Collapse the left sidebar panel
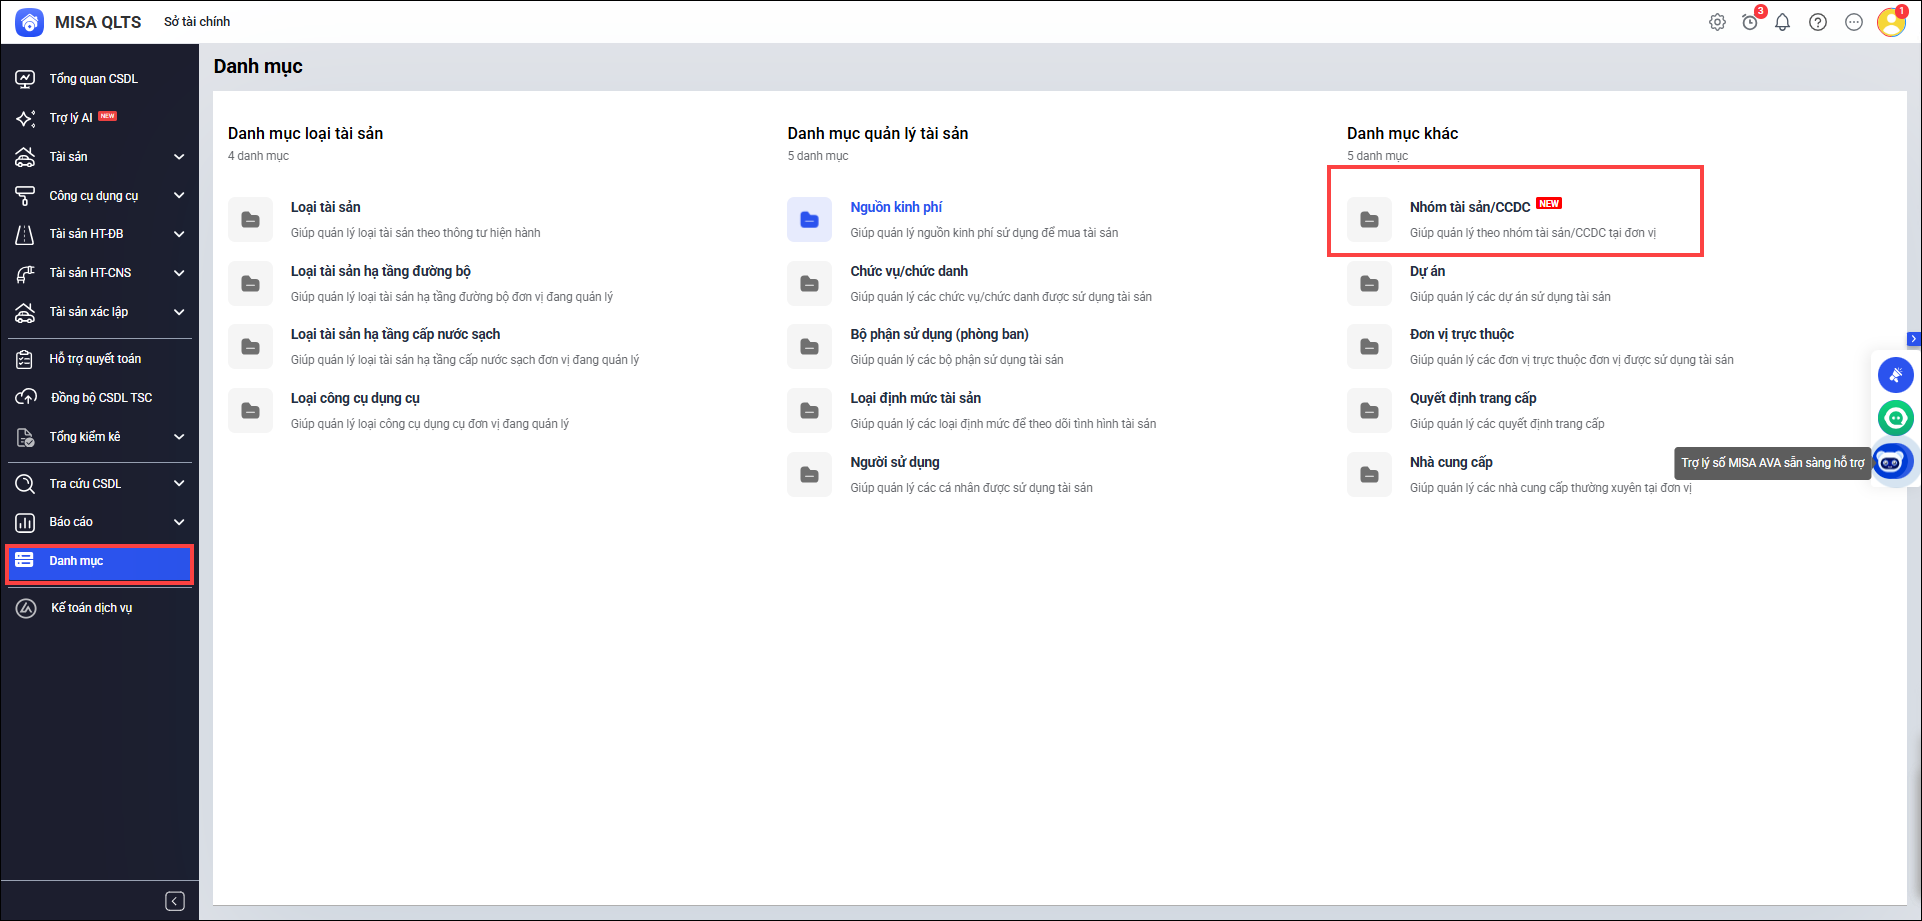 174,901
